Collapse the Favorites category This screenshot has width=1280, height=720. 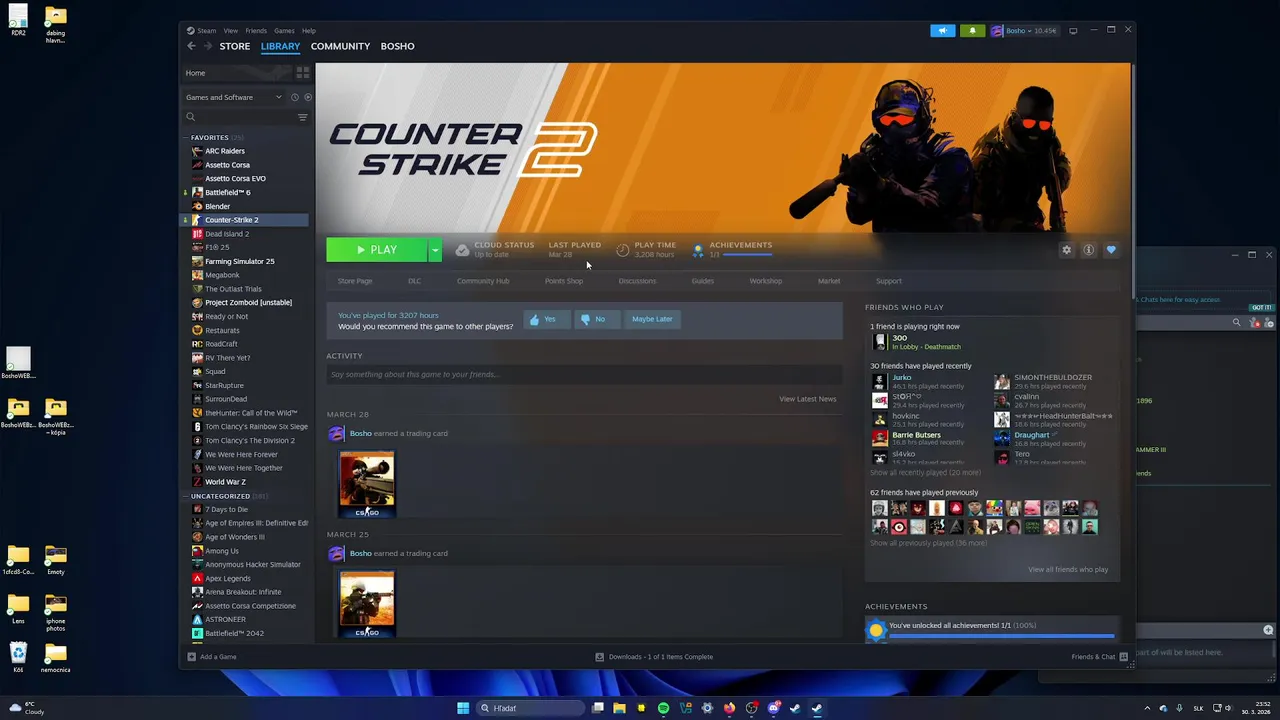click(186, 137)
